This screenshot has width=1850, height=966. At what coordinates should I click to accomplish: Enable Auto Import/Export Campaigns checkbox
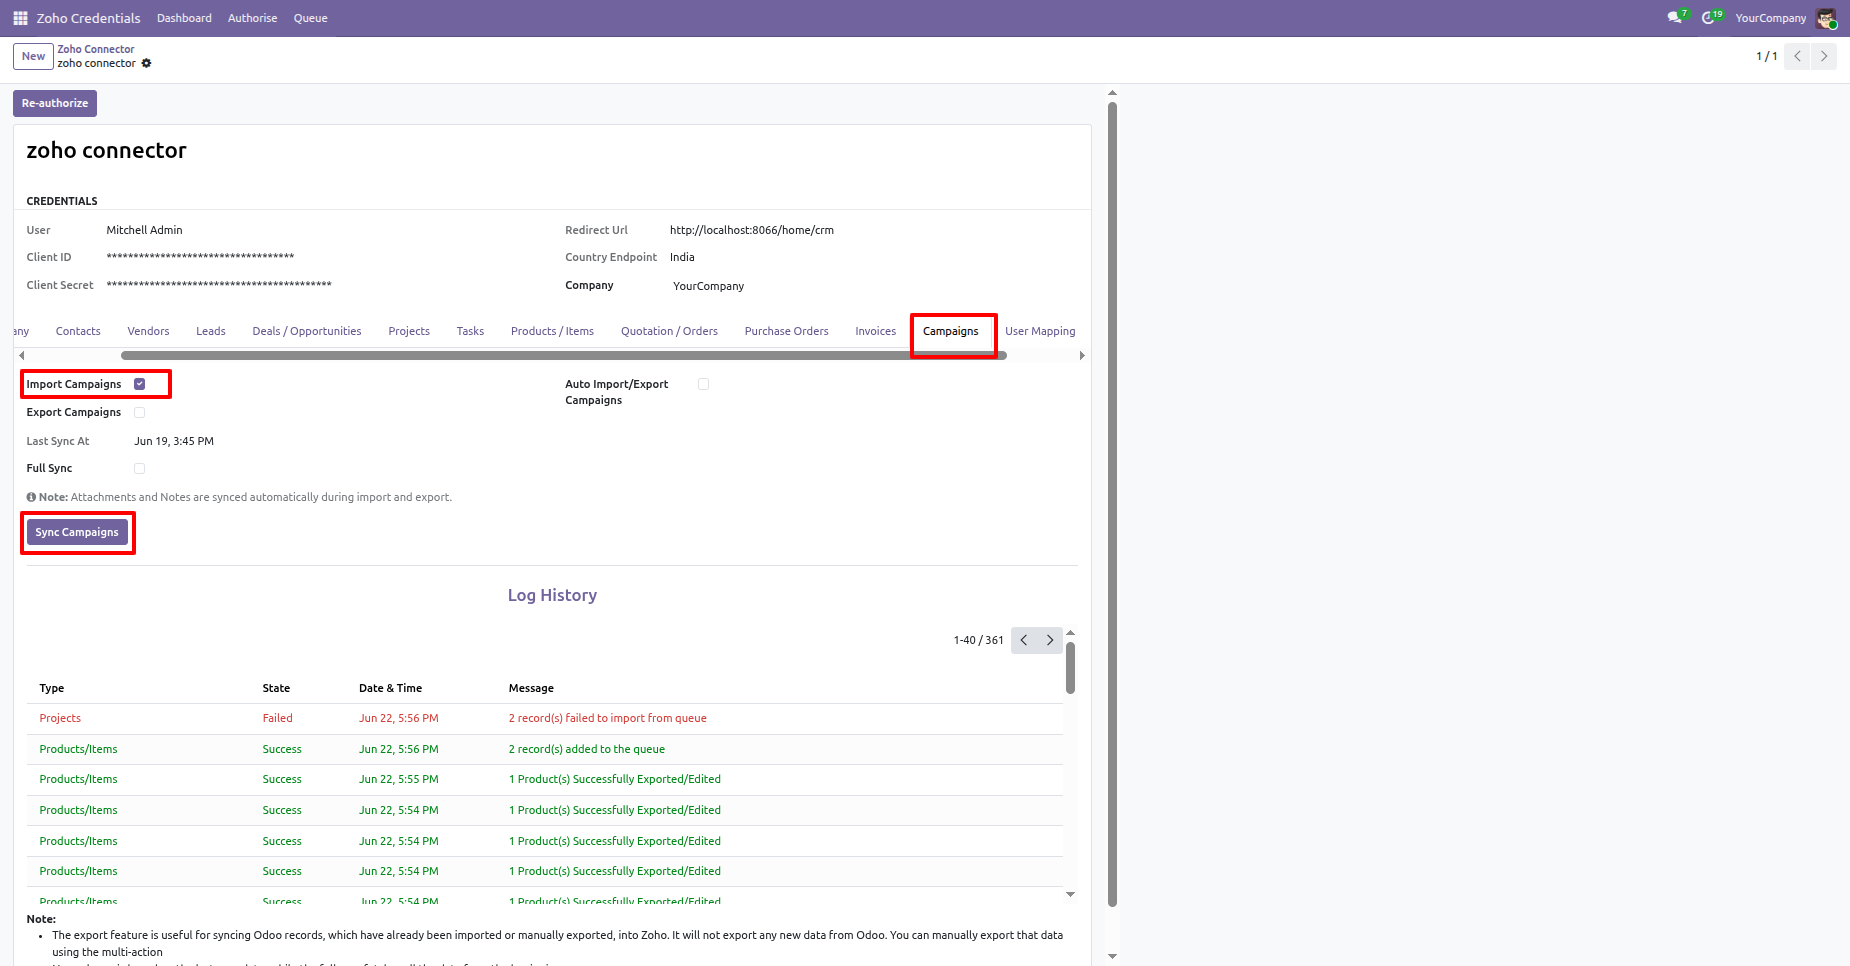coord(703,384)
